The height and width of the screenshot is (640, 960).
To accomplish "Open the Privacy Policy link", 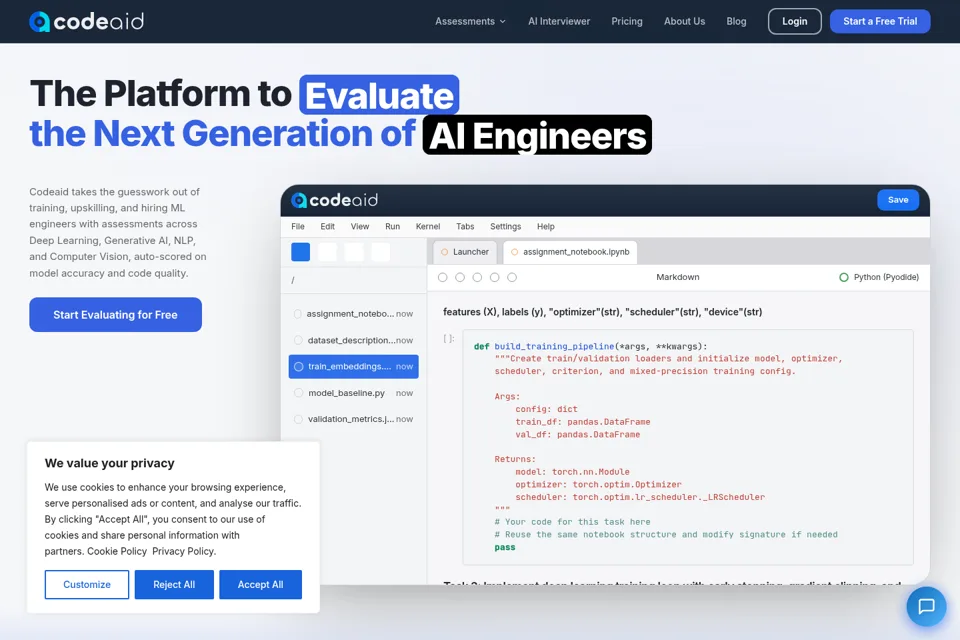I will pos(184,551).
